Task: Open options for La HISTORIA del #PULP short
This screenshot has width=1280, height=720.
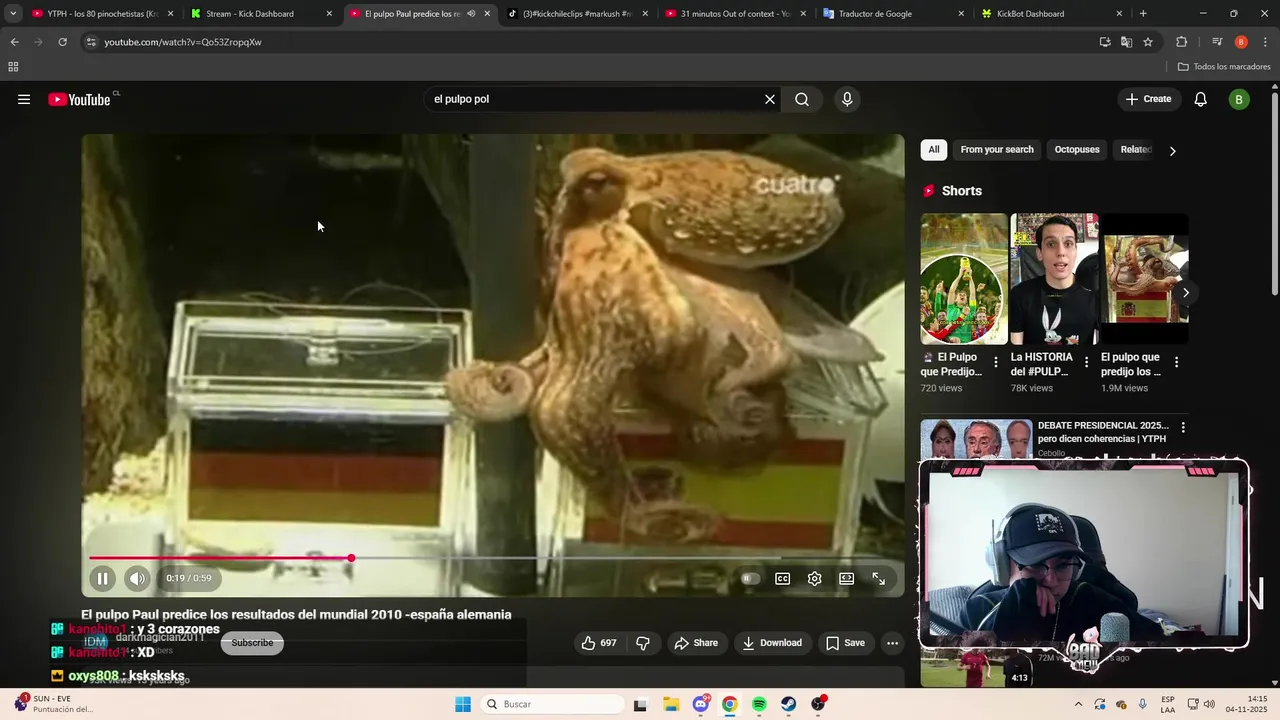Action: coord(1086,362)
